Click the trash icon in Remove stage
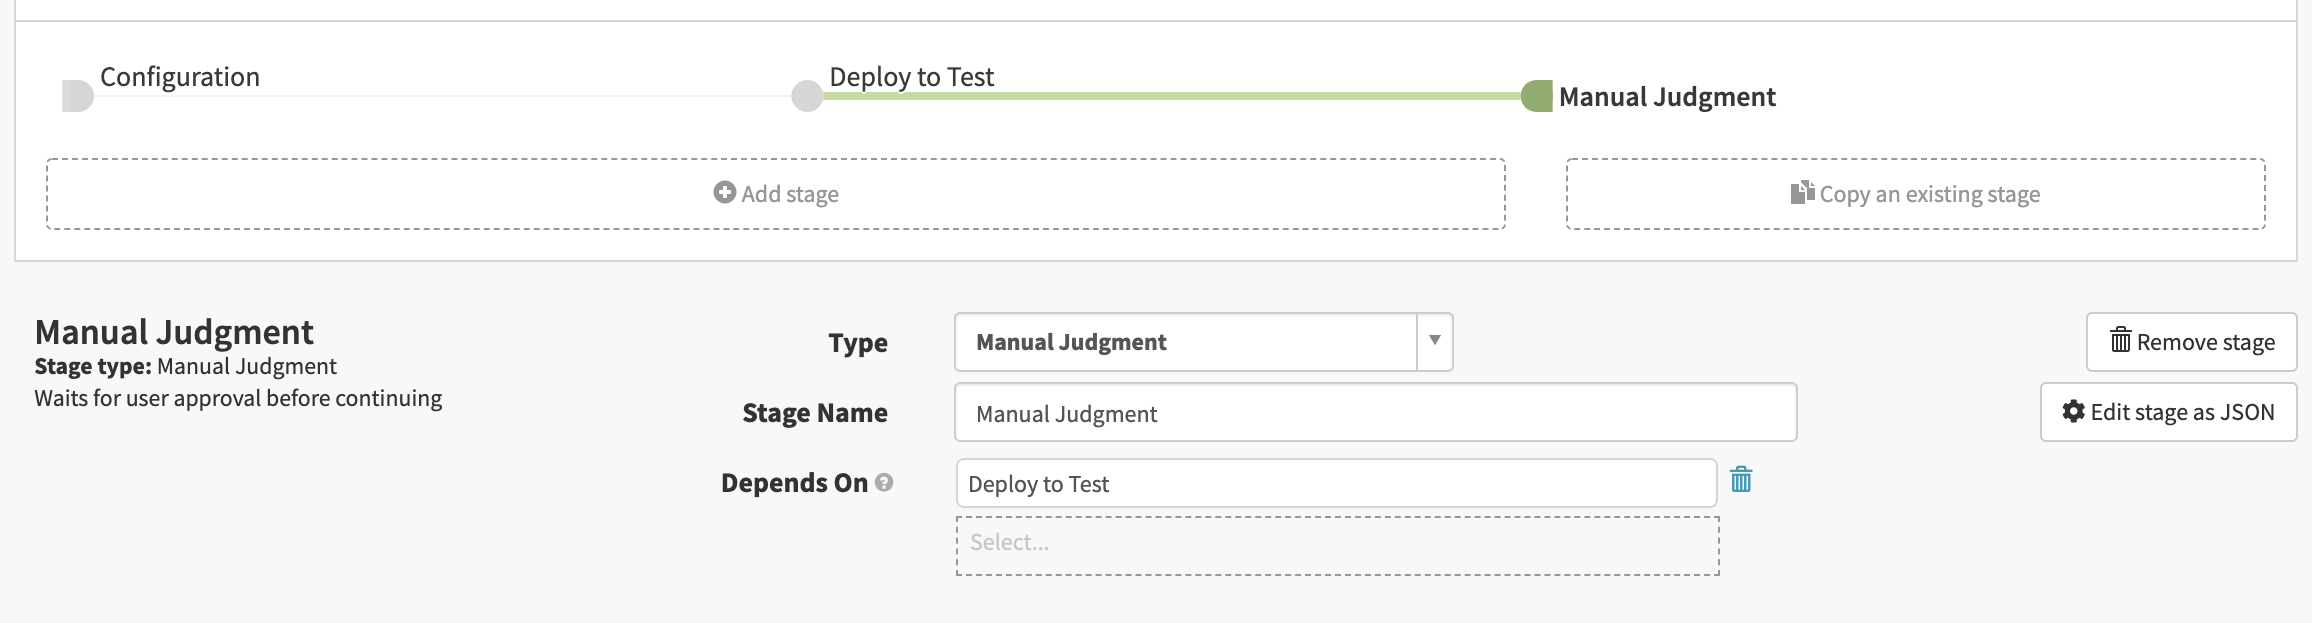The width and height of the screenshot is (2312, 623). pyautogui.click(x=2120, y=341)
